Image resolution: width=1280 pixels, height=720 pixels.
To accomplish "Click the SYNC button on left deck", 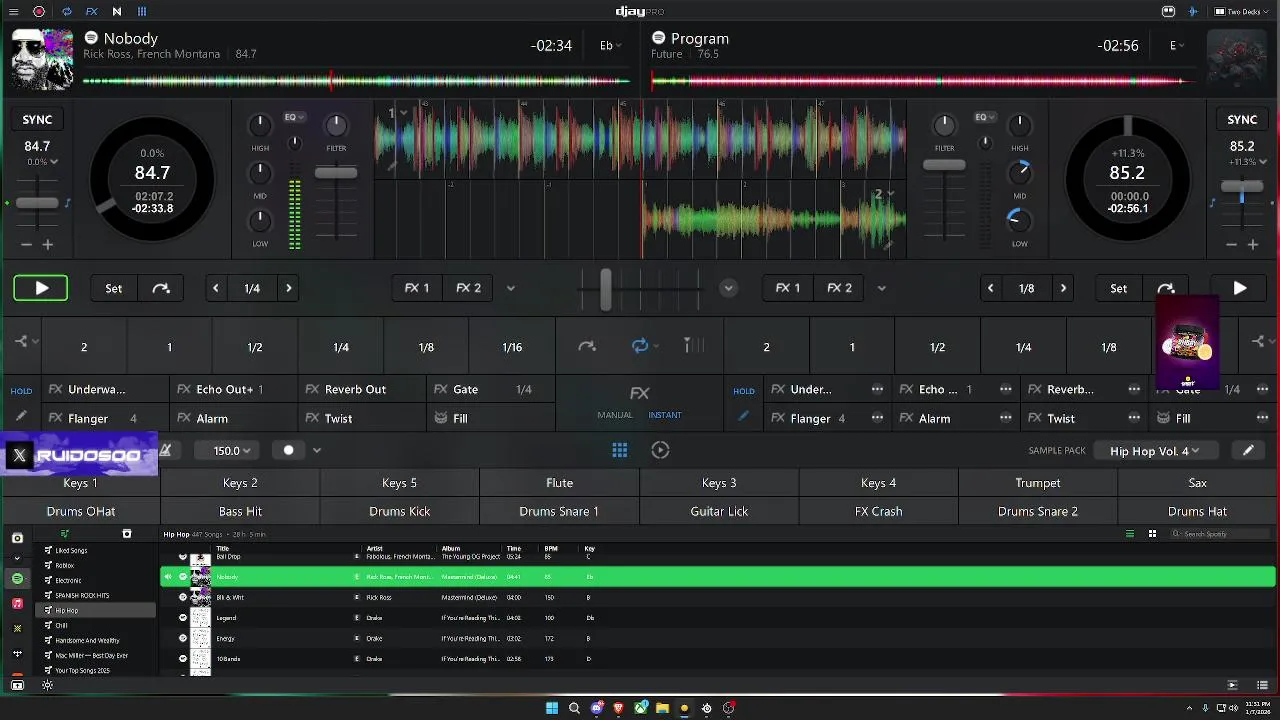I will (x=37, y=119).
